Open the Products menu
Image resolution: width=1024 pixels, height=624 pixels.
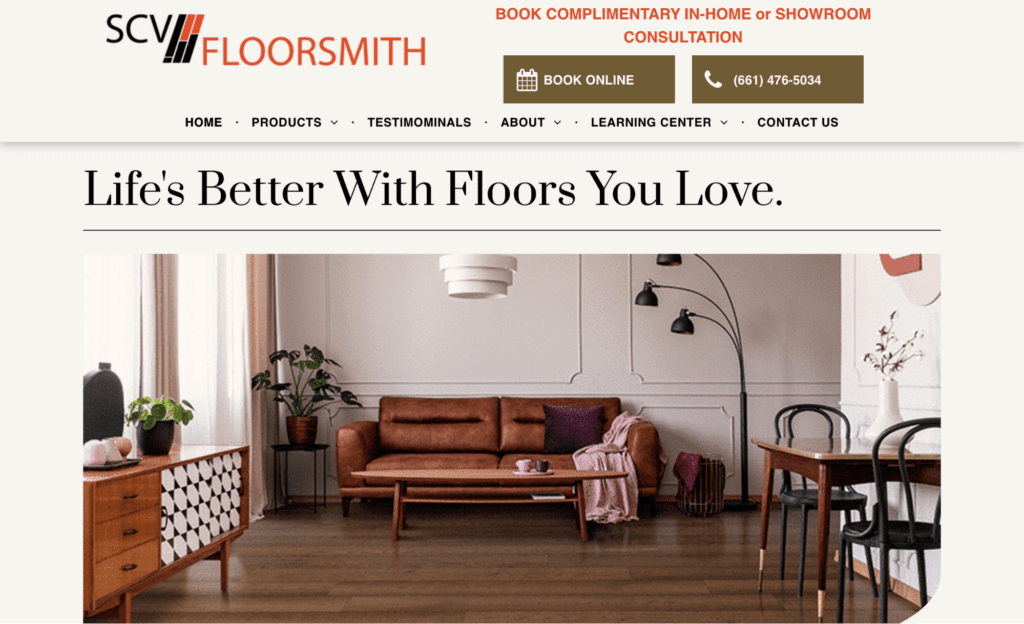coord(286,122)
